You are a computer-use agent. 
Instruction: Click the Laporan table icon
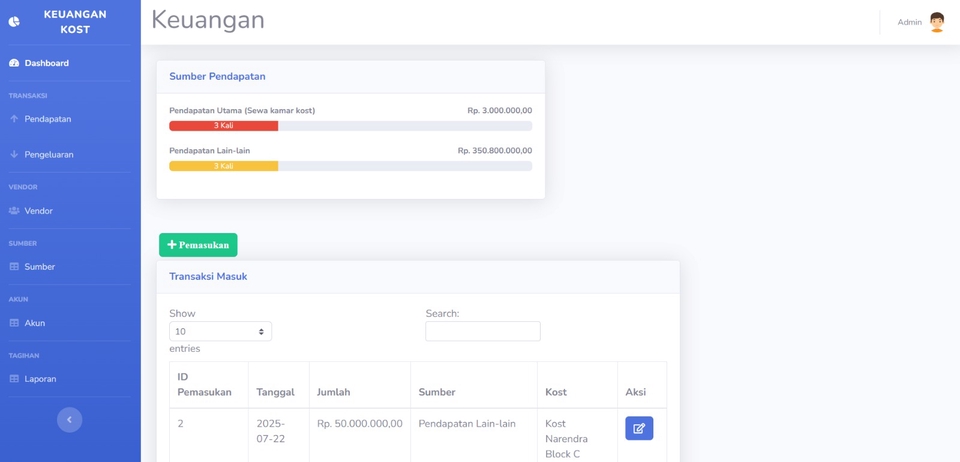[14, 379]
